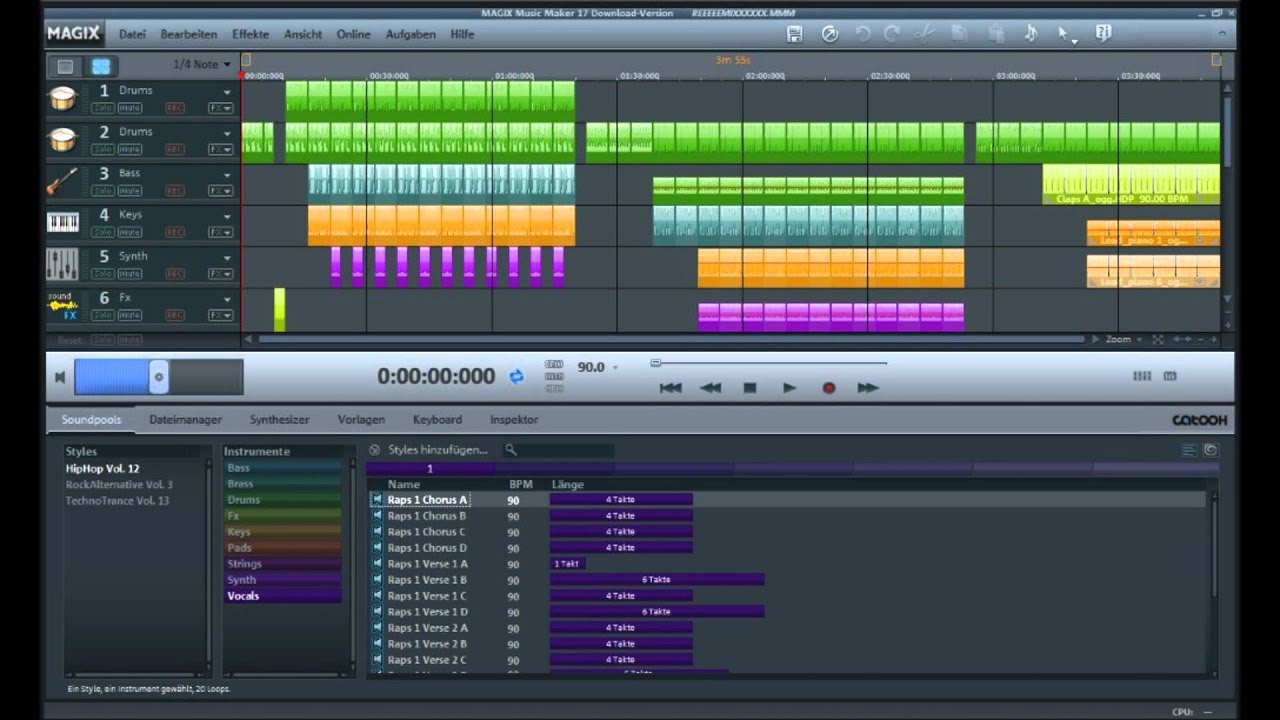The height and width of the screenshot is (720, 1280).
Task: Solo track 1 Drums
Action: pyautogui.click(x=103, y=107)
